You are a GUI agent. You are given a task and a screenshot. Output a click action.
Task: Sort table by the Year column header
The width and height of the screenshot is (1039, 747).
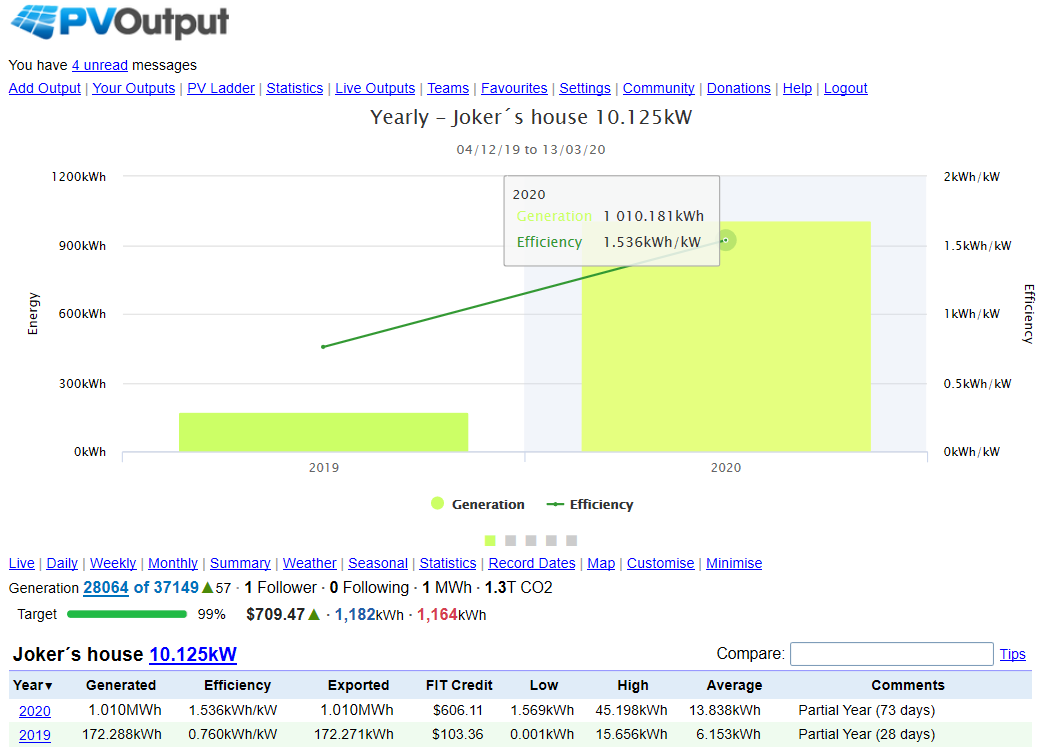32,685
